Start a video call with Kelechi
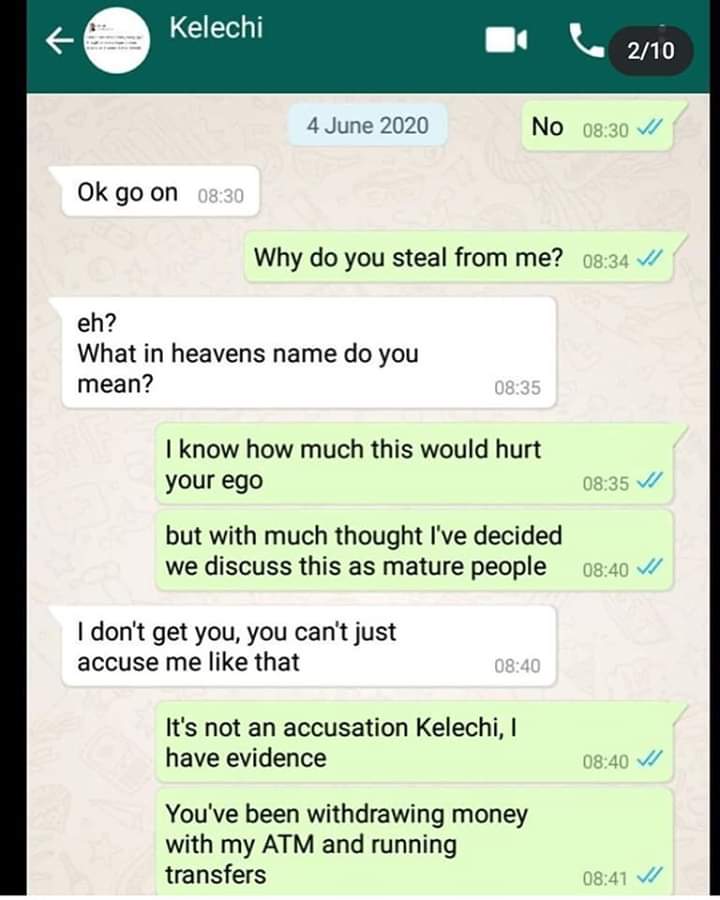This screenshot has width=720, height=900. tap(506, 41)
